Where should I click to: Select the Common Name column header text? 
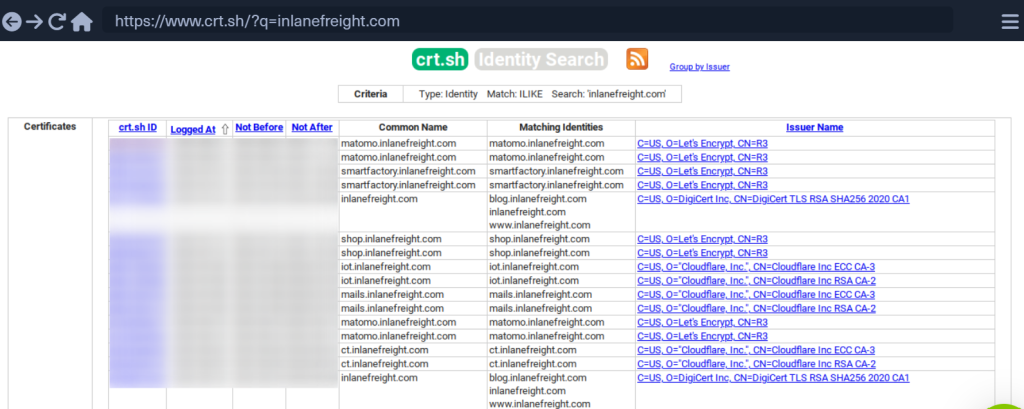[x=413, y=127]
